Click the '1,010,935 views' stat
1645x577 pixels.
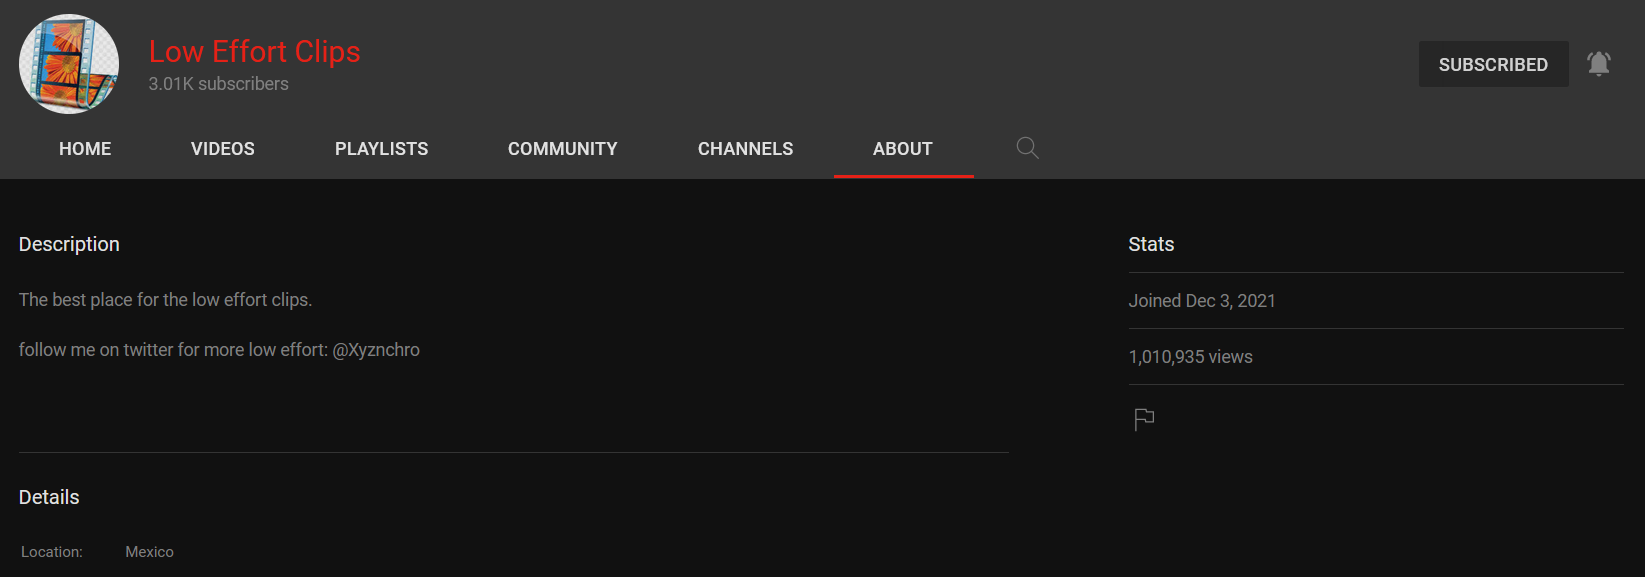coord(1190,357)
